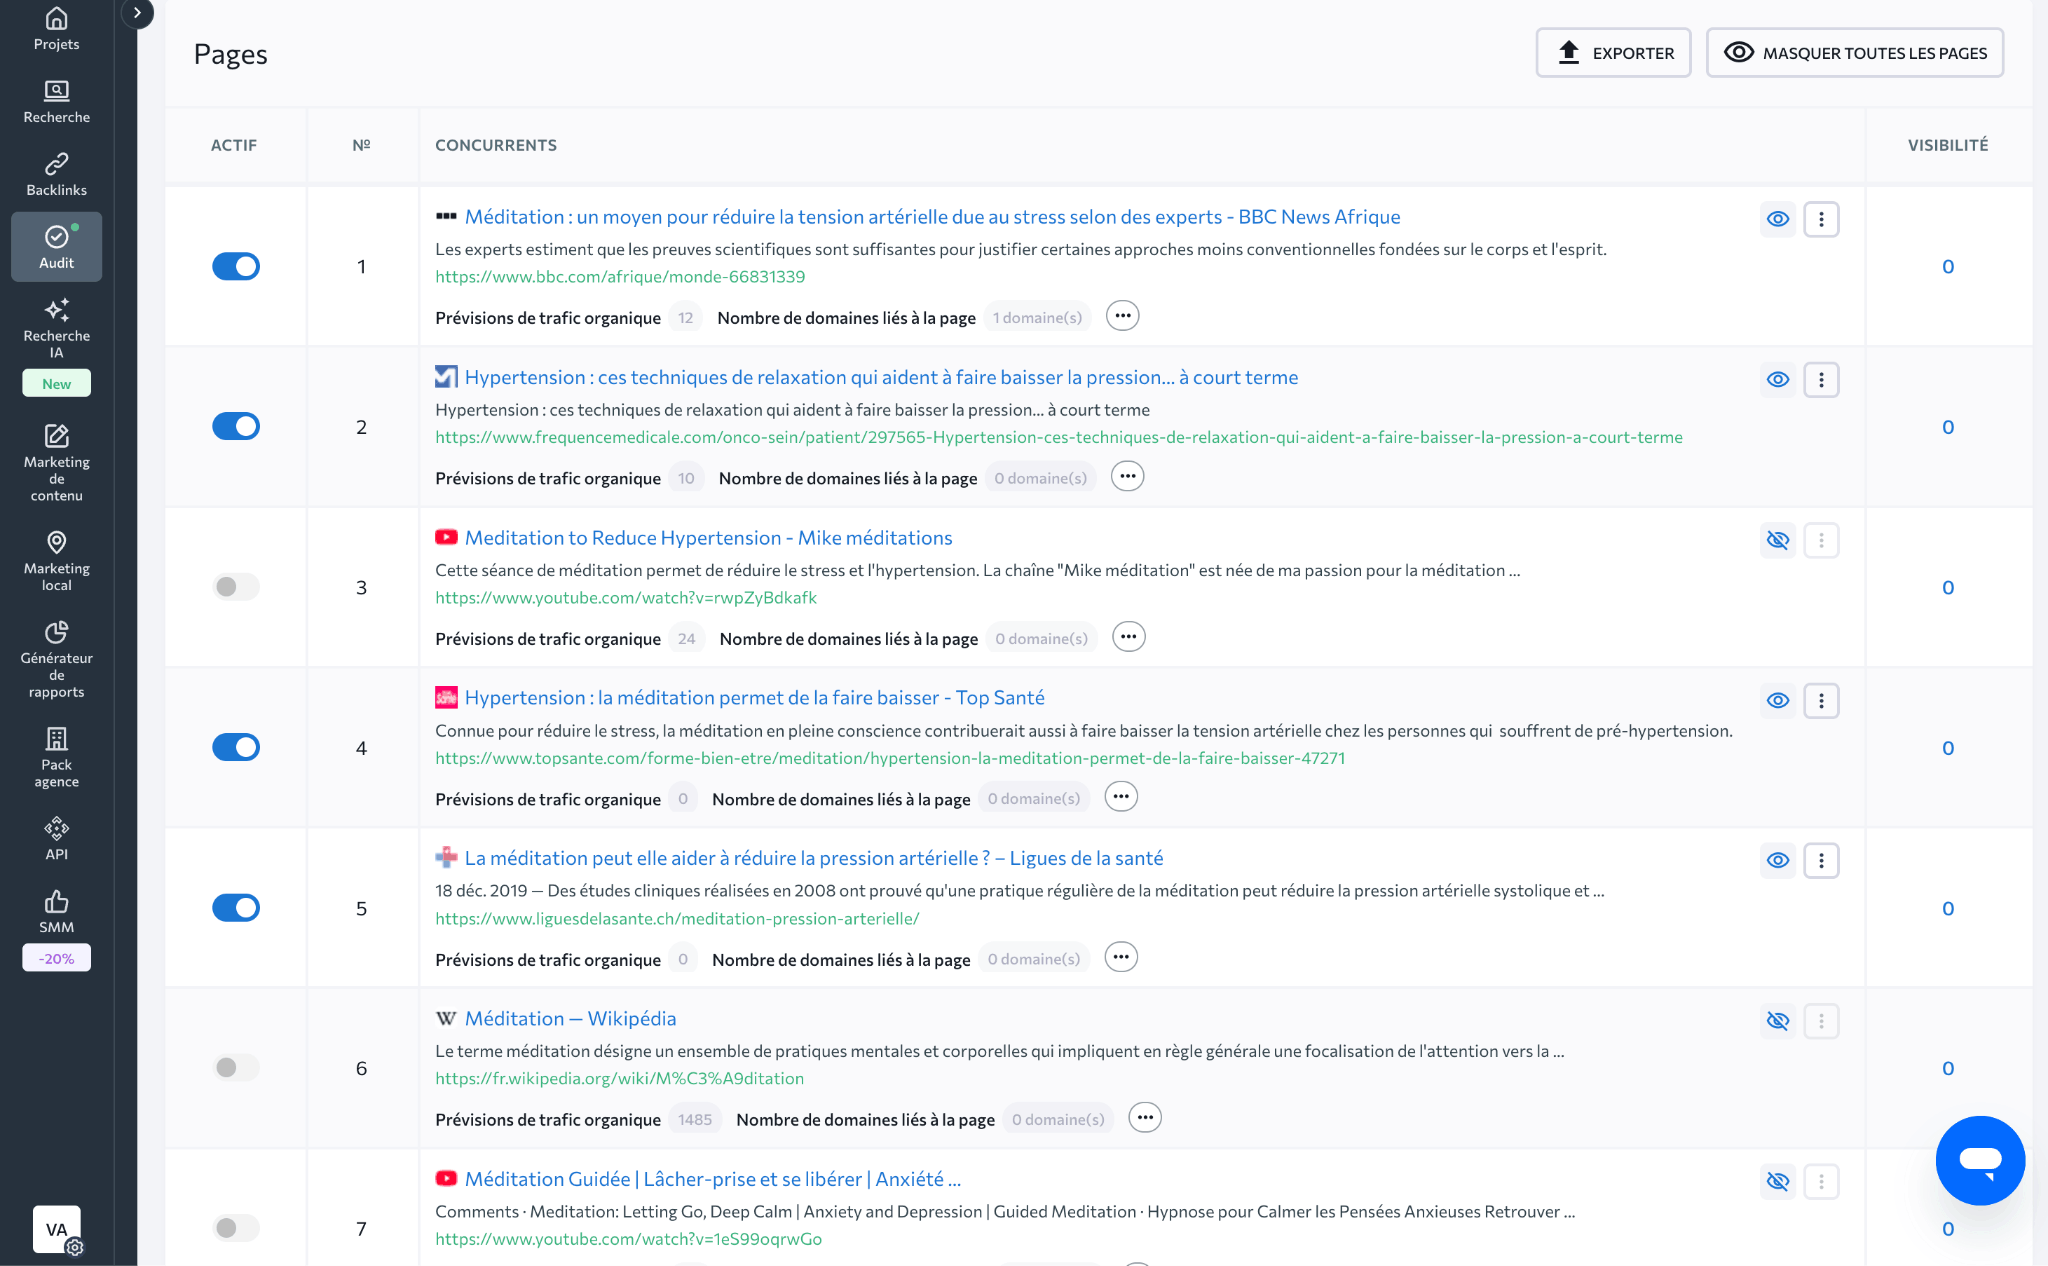
Task: Expand more metrics for BBC News Afrique row
Action: (x=1122, y=316)
